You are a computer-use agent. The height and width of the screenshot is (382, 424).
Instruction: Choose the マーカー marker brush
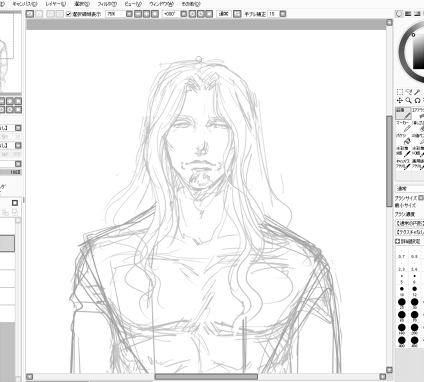click(403, 126)
